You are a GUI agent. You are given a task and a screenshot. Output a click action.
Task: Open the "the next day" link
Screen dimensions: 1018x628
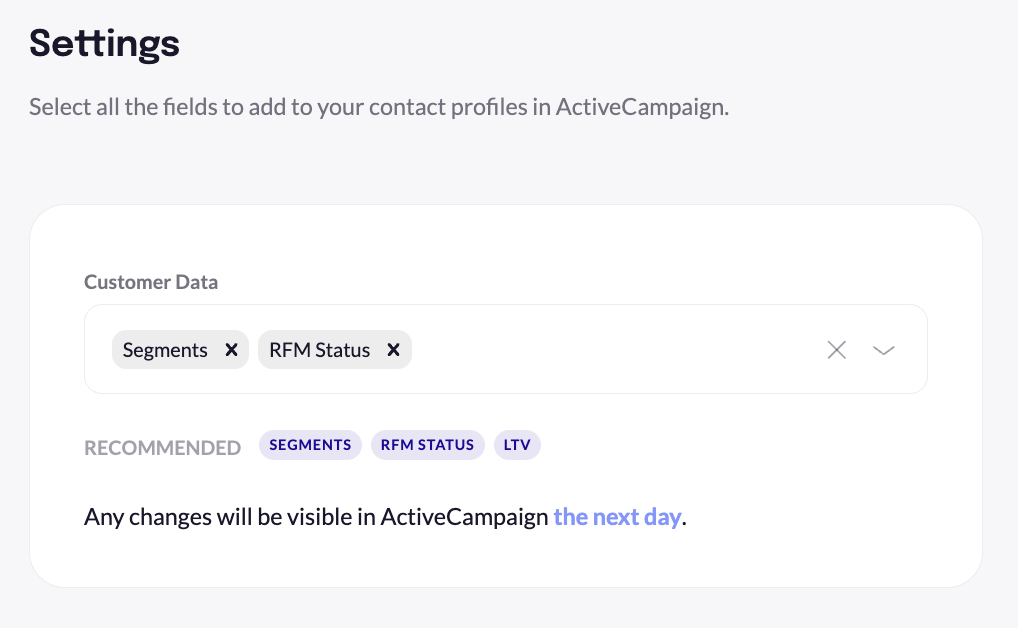(x=617, y=517)
